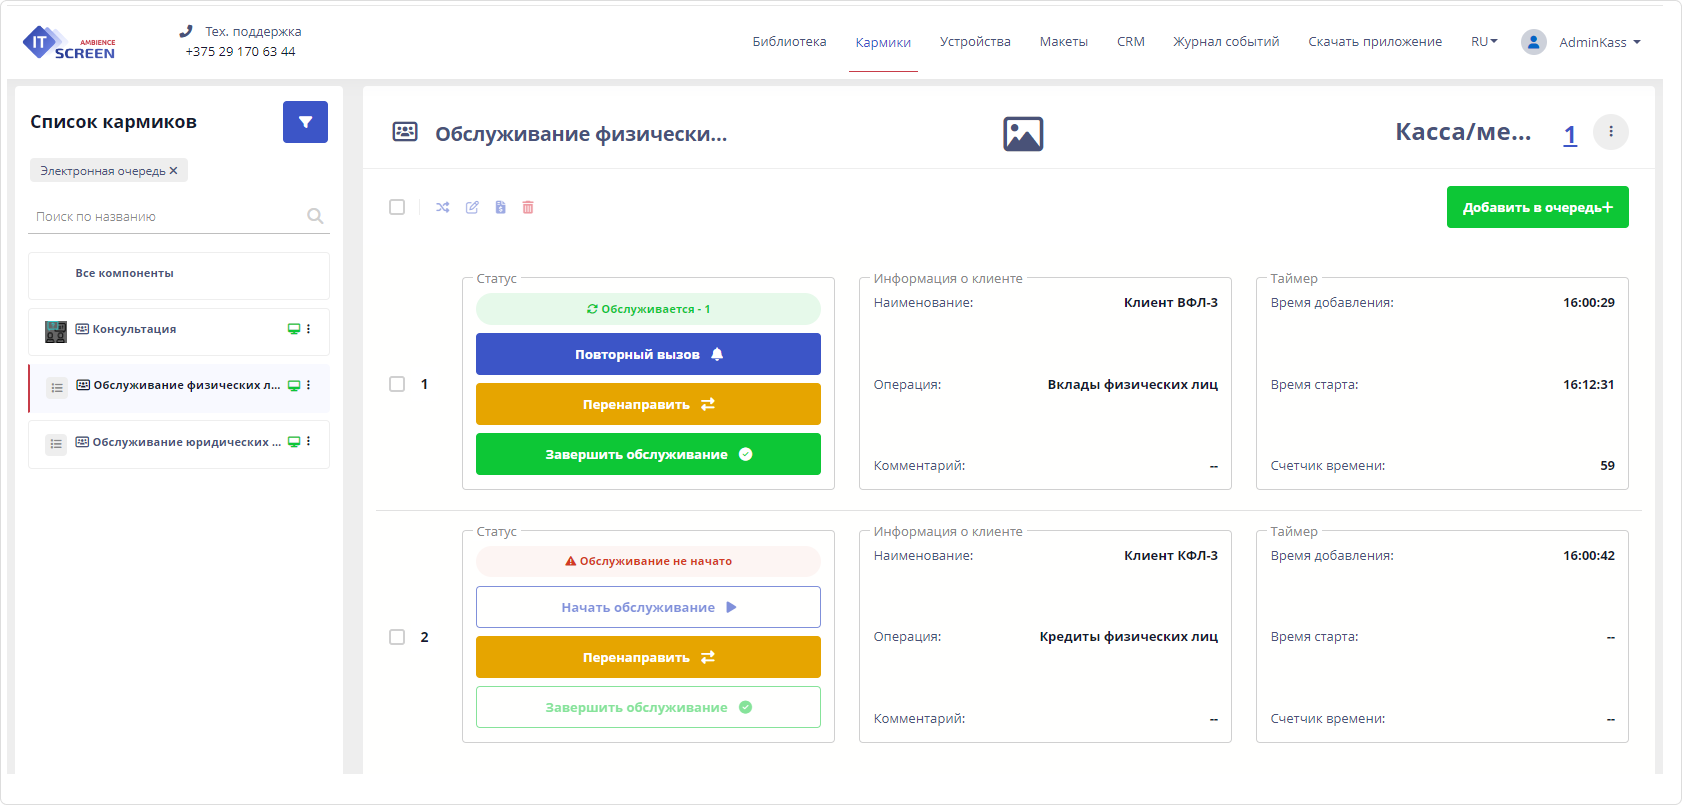Click list icon of Обслуживание юридических row
The height and width of the screenshot is (805, 1682).
(56, 444)
